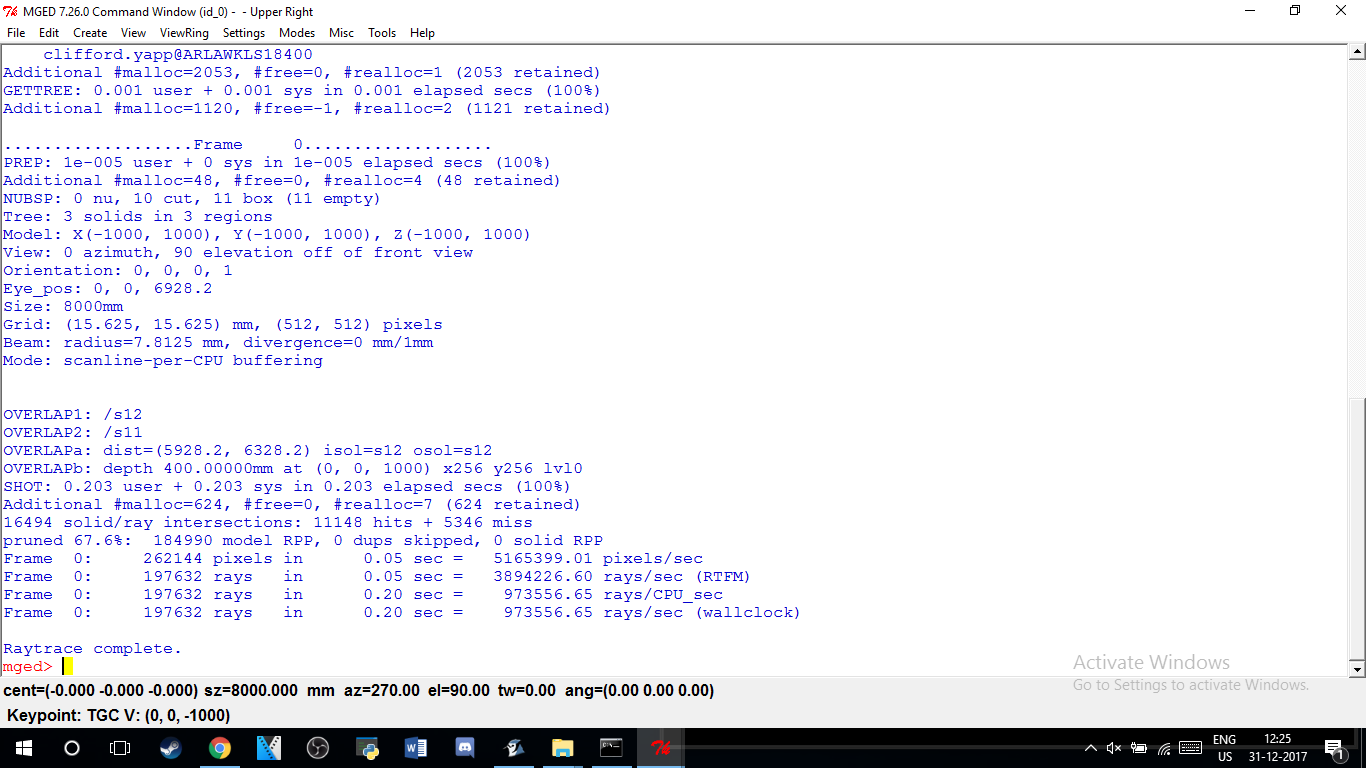The height and width of the screenshot is (768, 1366).
Task: Open OBS Studio from the taskbar
Action: tap(318, 748)
